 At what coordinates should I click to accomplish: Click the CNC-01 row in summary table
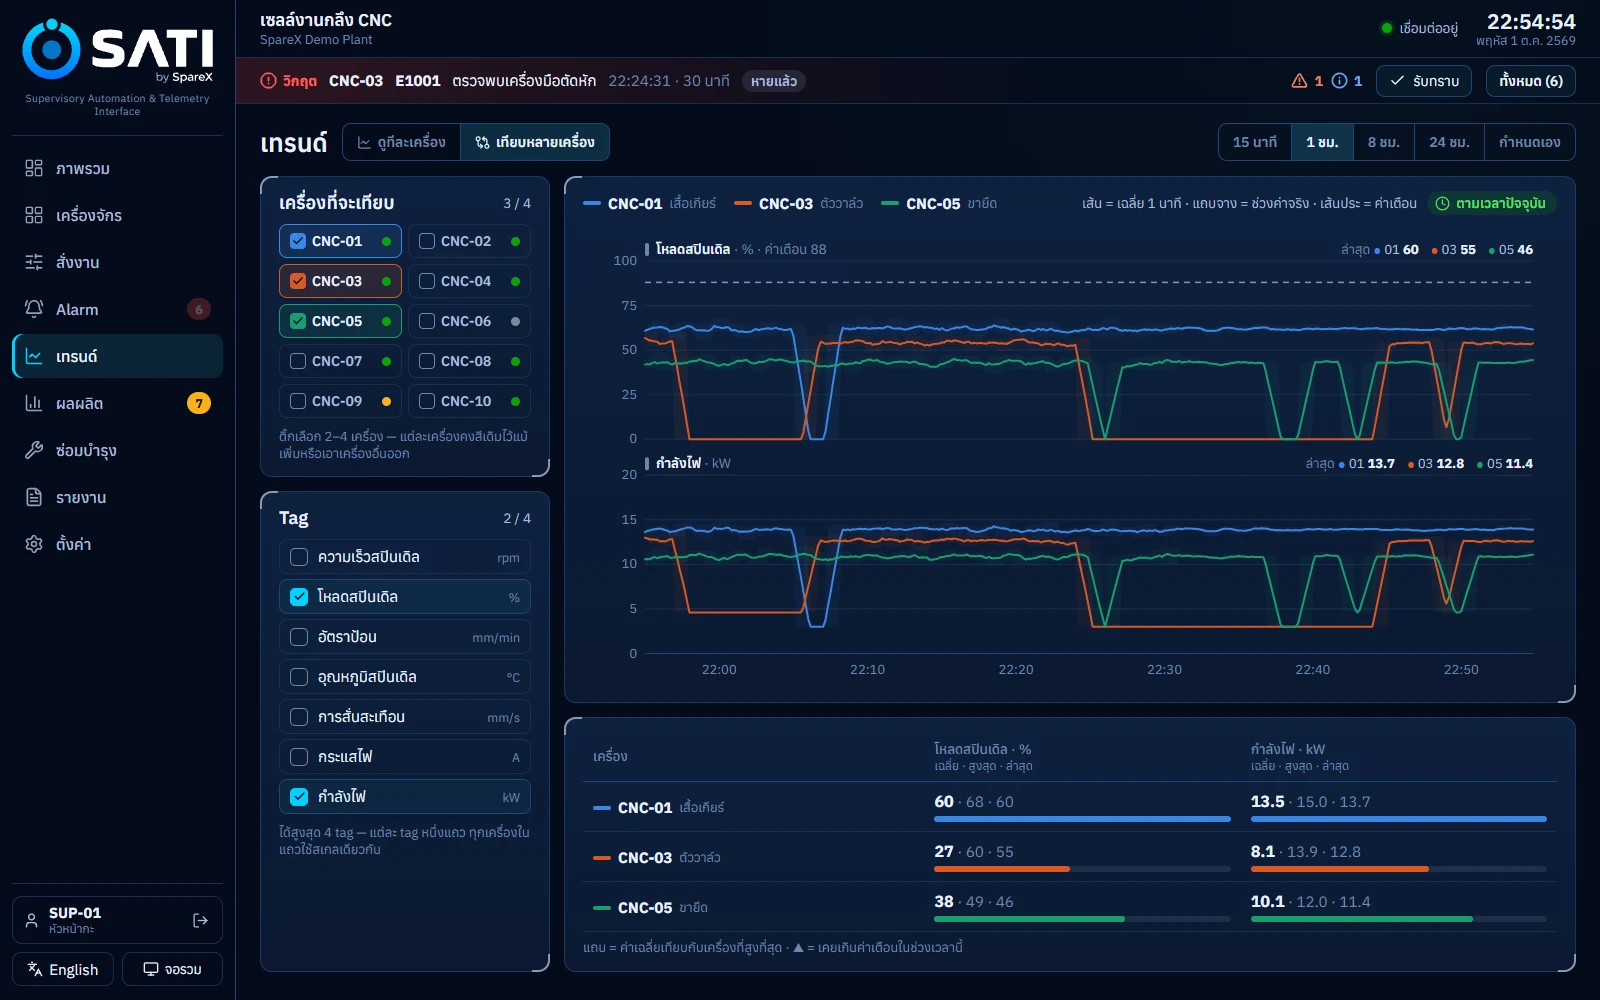[x=1070, y=807]
